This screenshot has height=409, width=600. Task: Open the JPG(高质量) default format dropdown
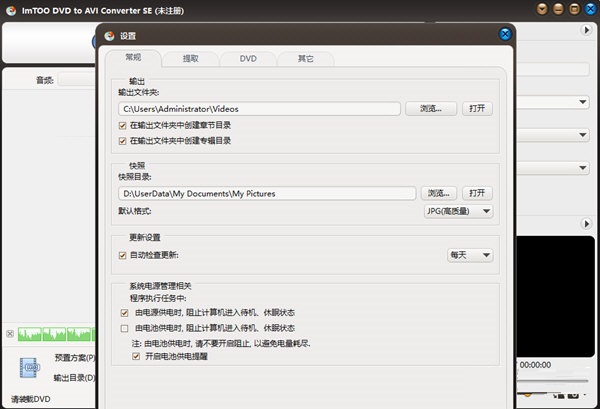(458, 211)
